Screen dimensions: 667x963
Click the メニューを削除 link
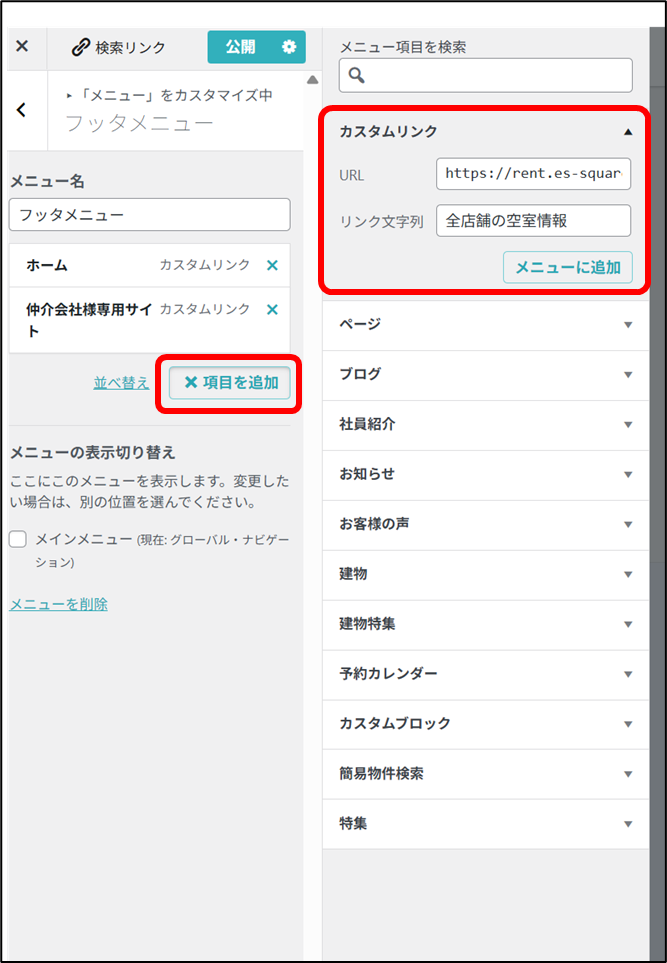coord(58,604)
